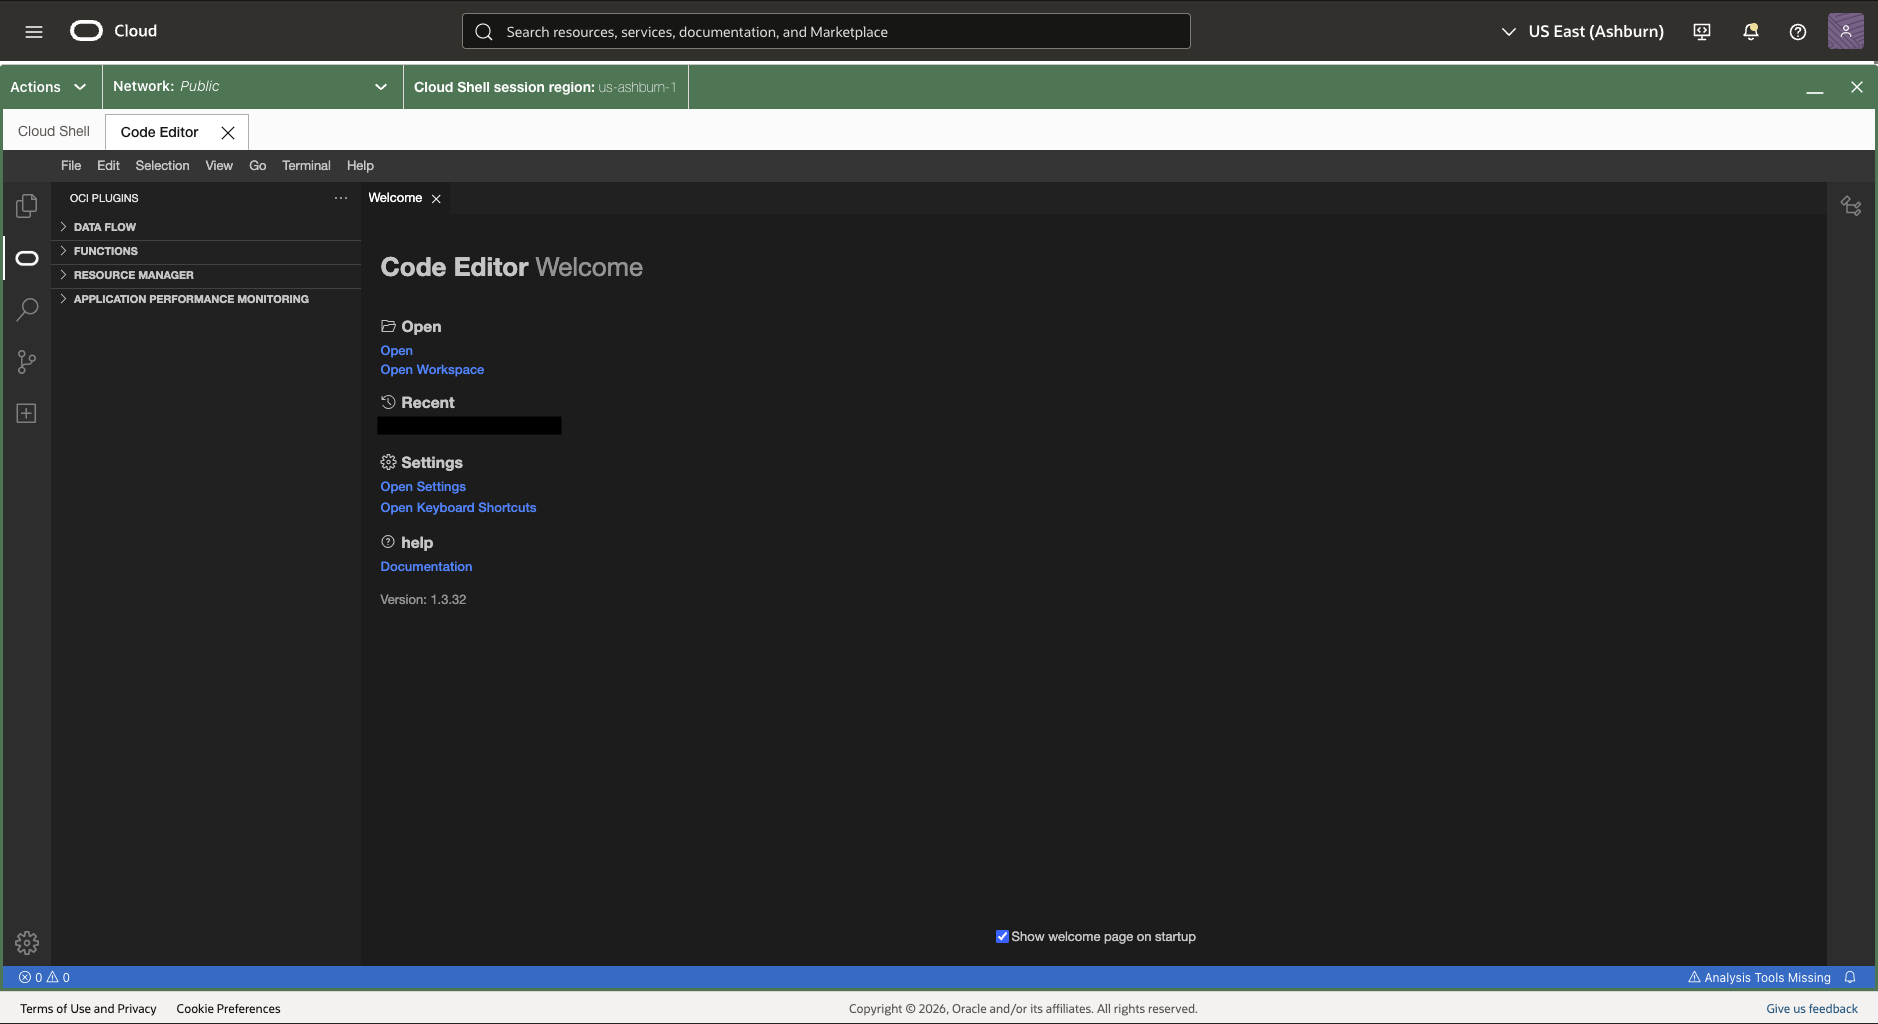The width and height of the screenshot is (1878, 1024).
Task: Open the Explorer files view icon
Action: (27, 206)
